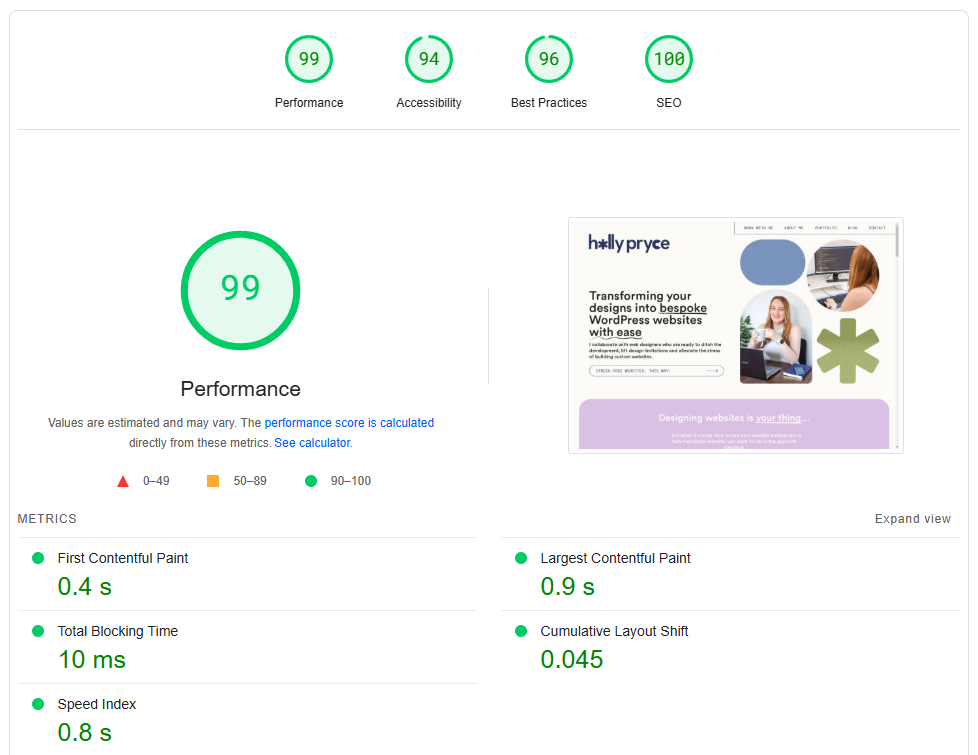The width and height of the screenshot is (978, 755).
Task: Click the Performance 99 gauge at the top
Action: 309,59
